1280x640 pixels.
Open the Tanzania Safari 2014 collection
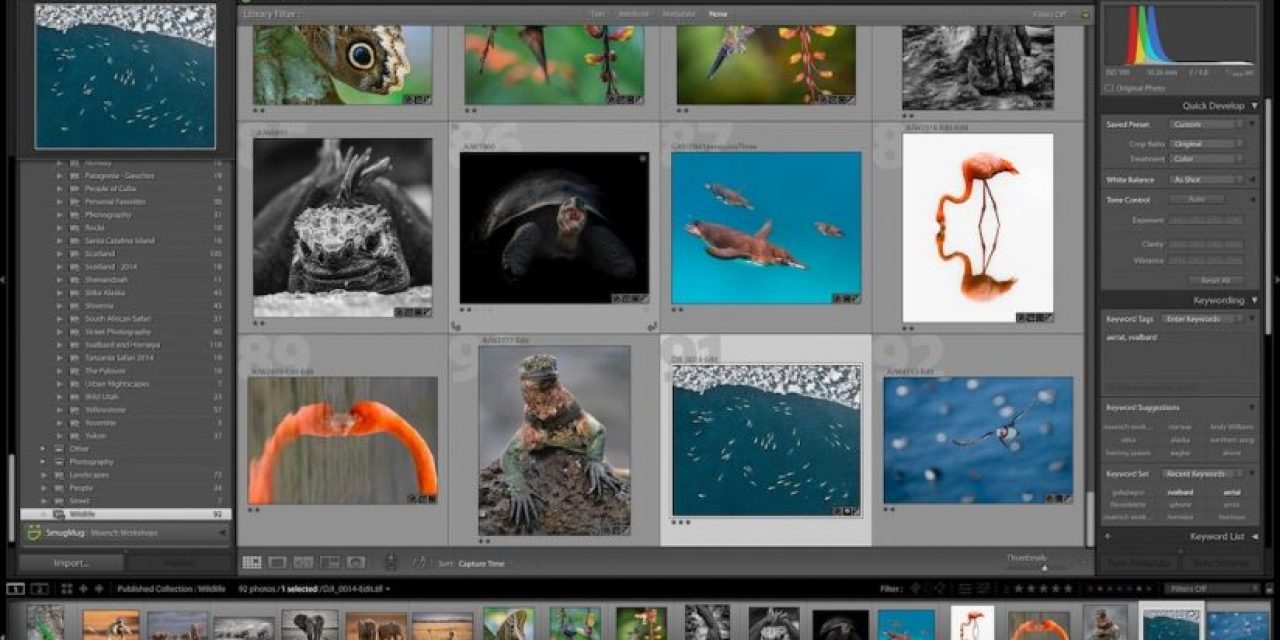tap(119, 358)
